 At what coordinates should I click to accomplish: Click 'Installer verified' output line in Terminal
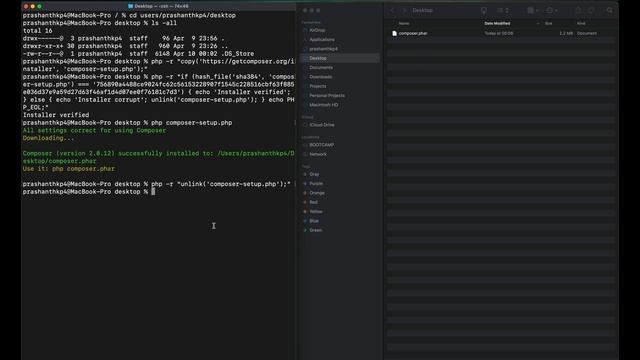[56, 115]
